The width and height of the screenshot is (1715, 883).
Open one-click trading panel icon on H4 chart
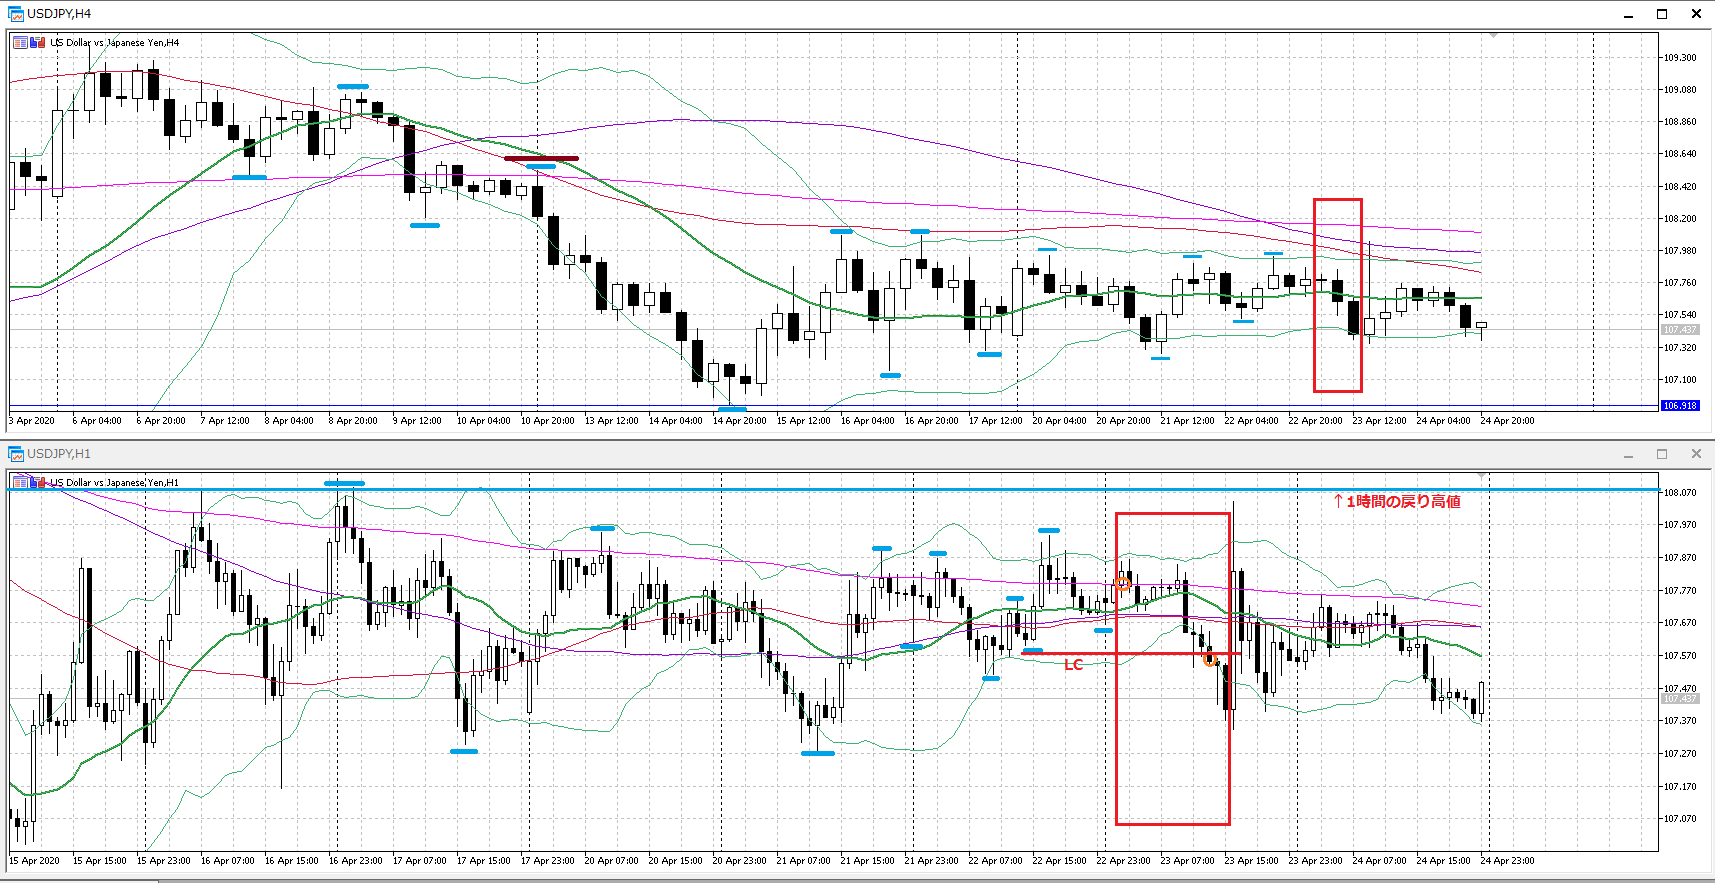[20, 43]
